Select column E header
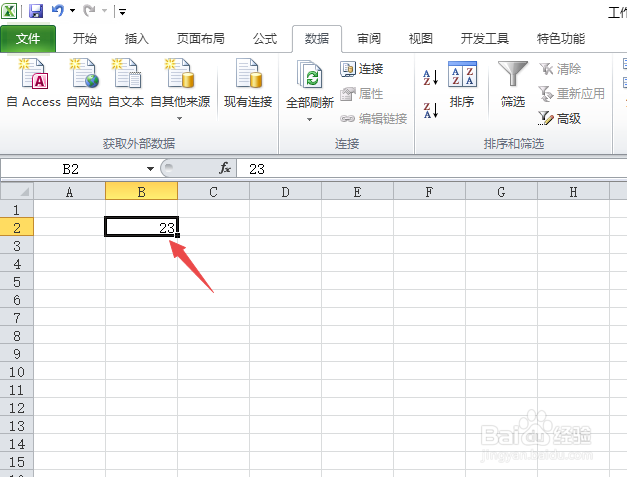Screen dimensions: 627x477 357,192
